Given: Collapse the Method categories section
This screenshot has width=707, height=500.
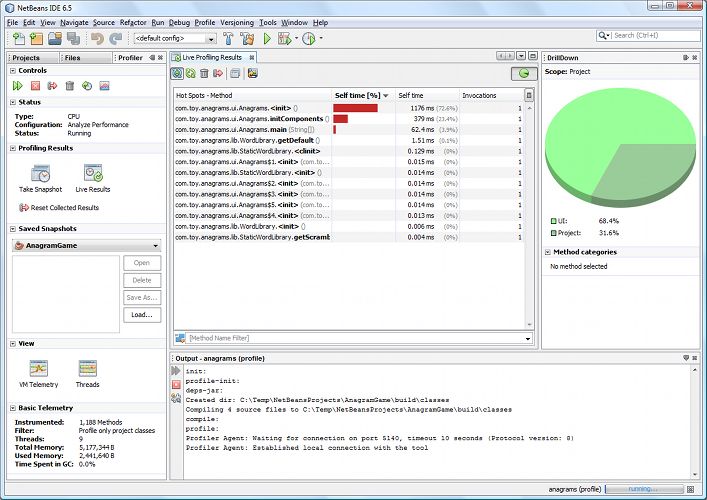Looking at the screenshot, I should click(x=547, y=252).
